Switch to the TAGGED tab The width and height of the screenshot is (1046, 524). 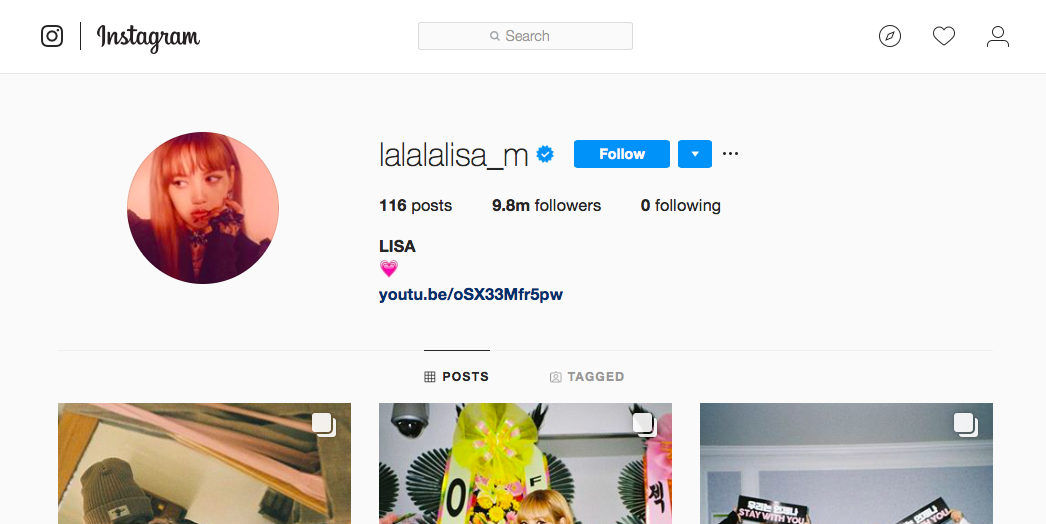pyautogui.click(x=587, y=376)
